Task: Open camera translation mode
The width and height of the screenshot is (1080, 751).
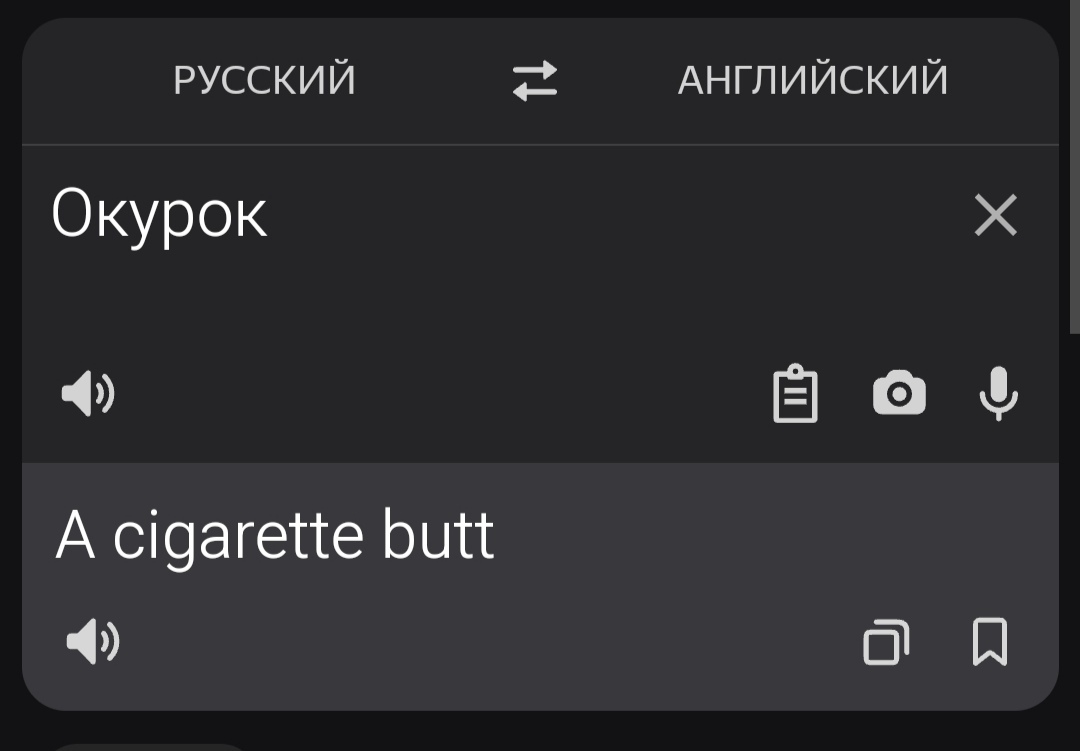Action: 899,393
